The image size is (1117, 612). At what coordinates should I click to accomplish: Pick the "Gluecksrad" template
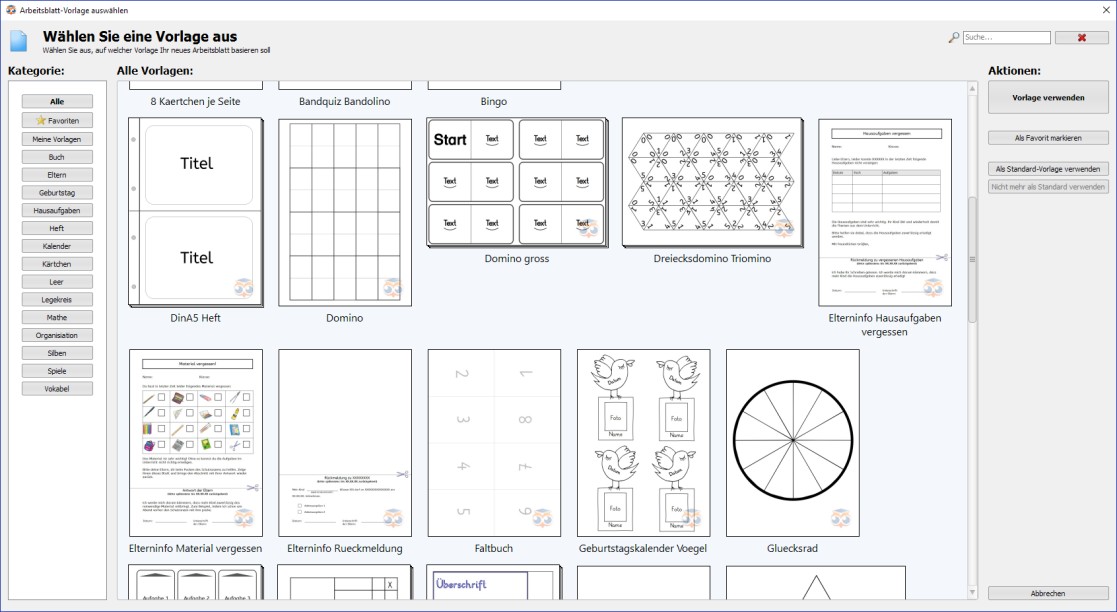(795, 440)
